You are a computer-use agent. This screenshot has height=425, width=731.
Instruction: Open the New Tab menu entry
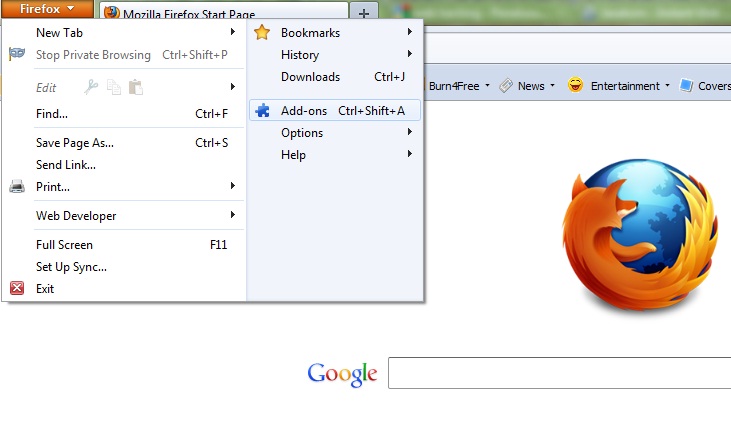pos(124,33)
